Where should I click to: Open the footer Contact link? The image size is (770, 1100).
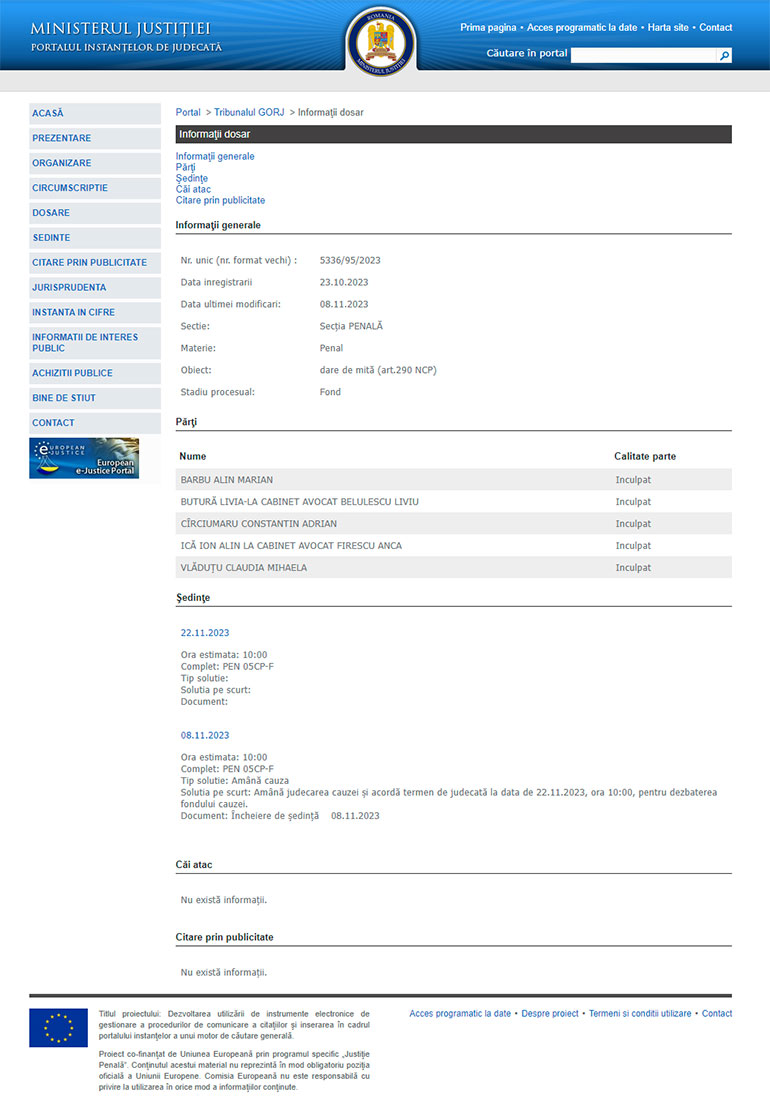click(717, 1014)
